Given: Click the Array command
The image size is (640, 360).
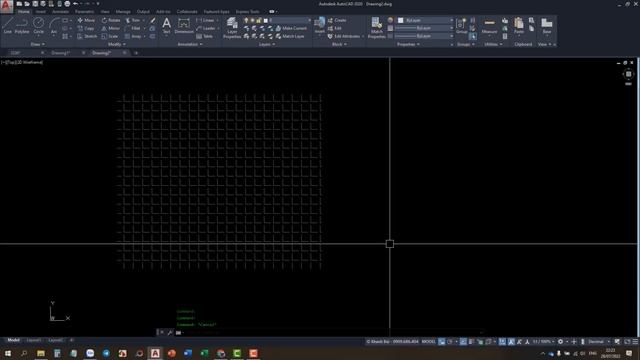Looking at the screenshot, I should [x=133, y=36].
